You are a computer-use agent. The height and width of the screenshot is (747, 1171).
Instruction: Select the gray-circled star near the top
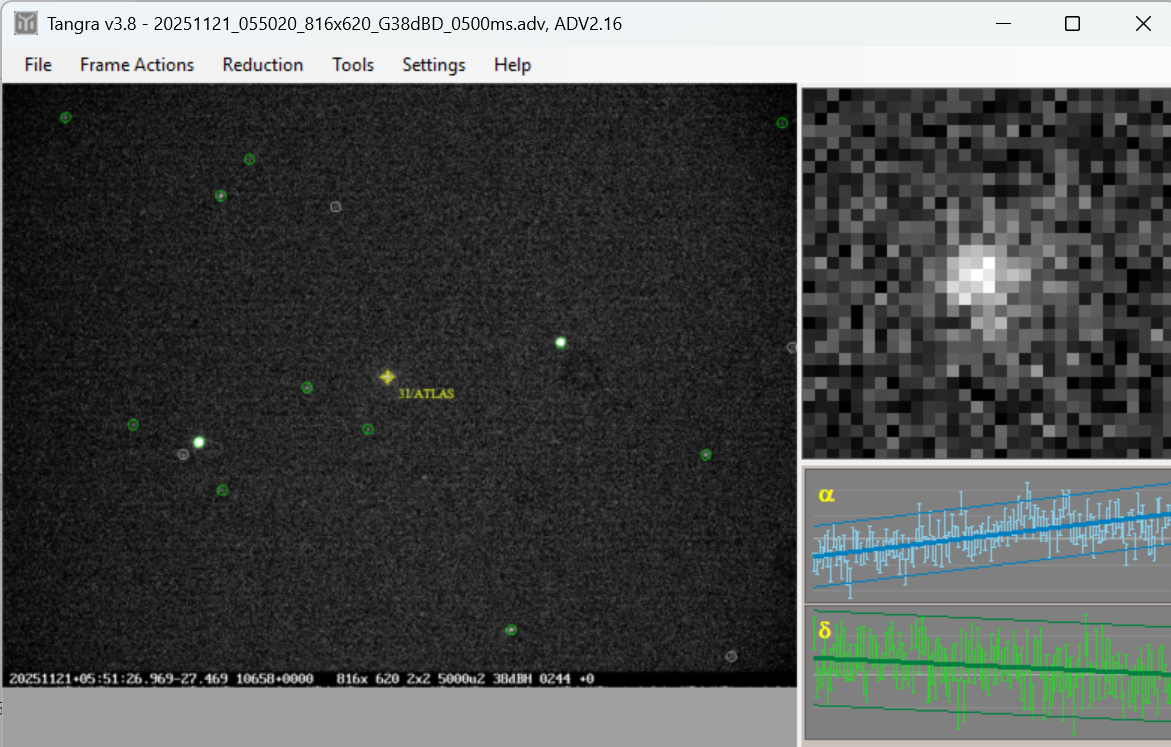pos(336,207)
